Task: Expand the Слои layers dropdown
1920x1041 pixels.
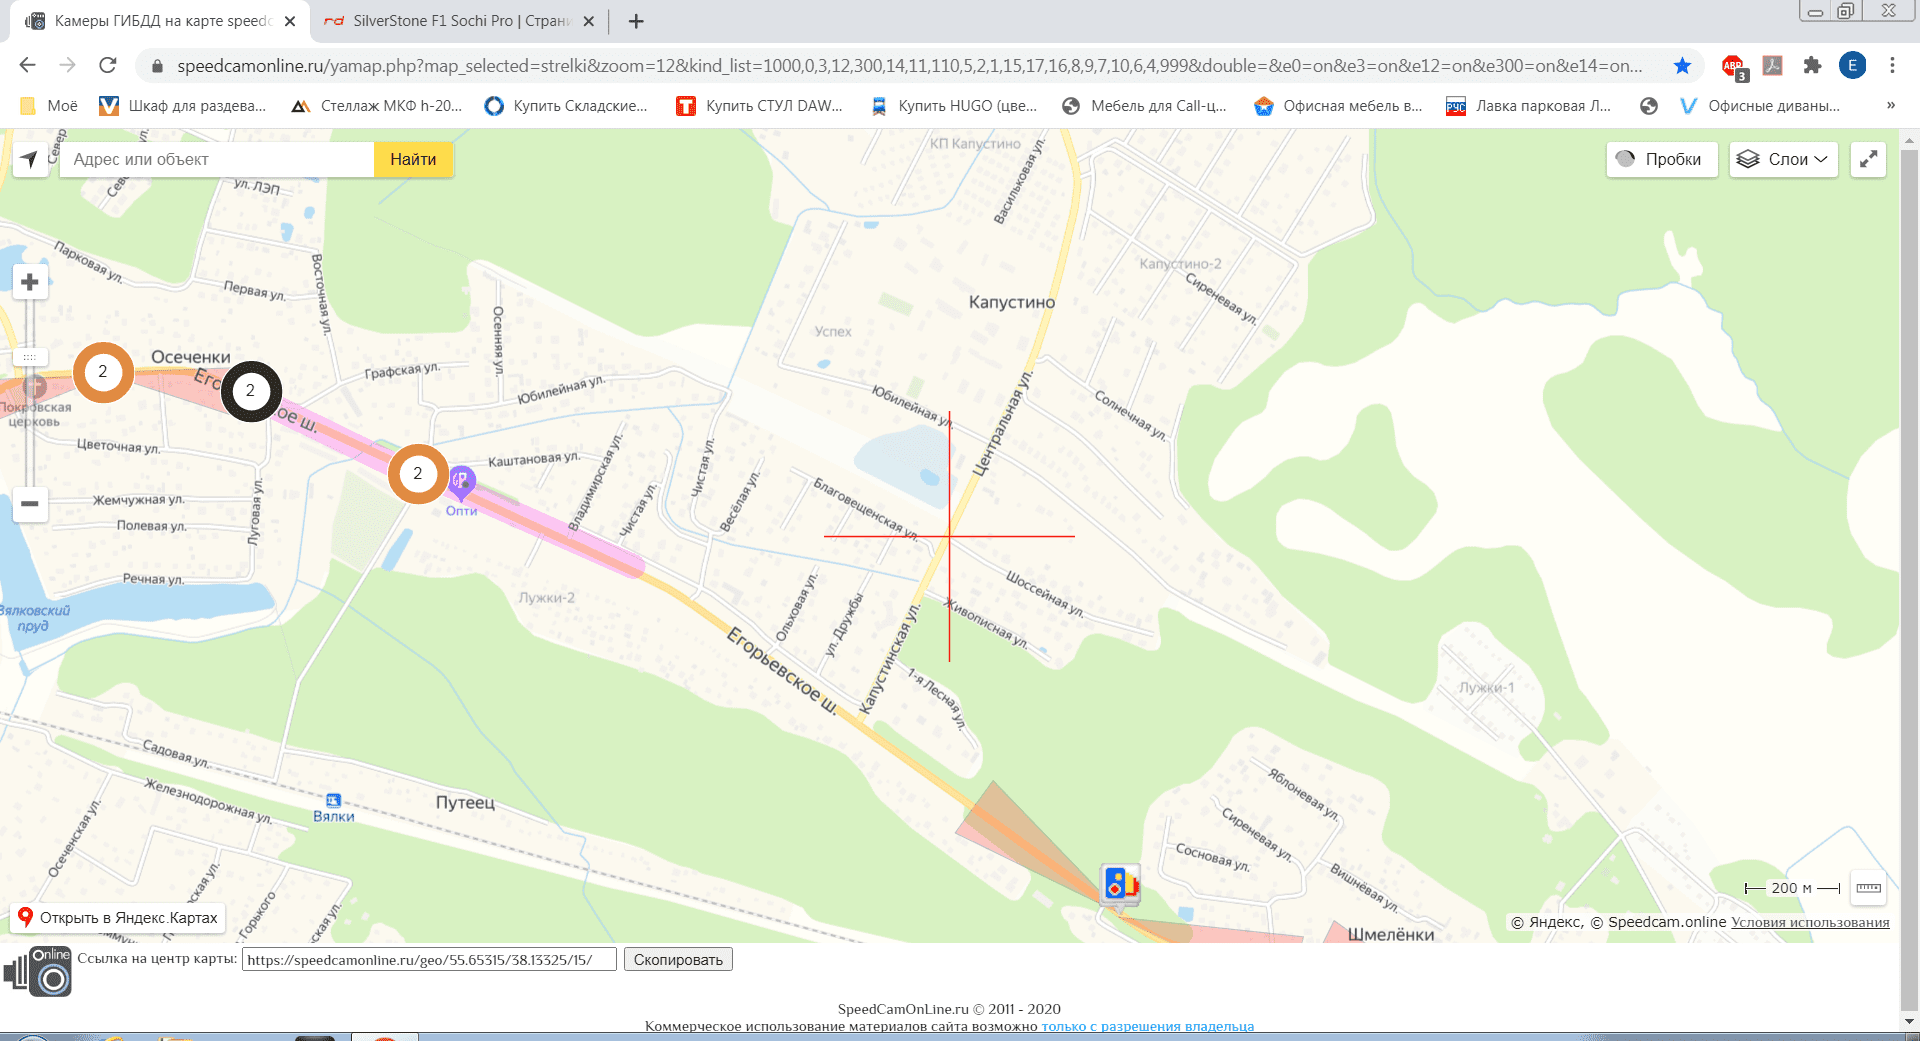Action: (1783, 160)
